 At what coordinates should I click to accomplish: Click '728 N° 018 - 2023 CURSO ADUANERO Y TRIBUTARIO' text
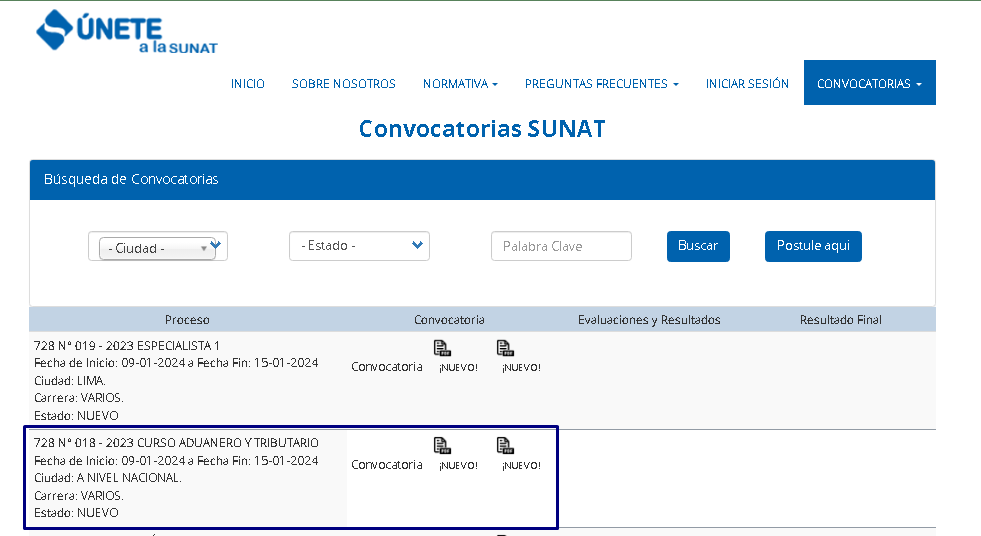pos(176,443)
